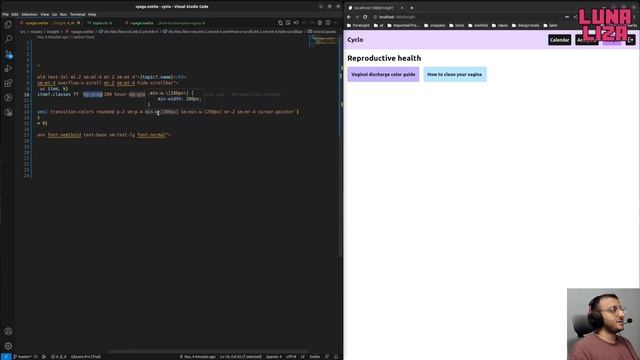The image size is (640, 360).
Task: Open the Accounts icon in activity bar
Action: [x=8, y=331]
